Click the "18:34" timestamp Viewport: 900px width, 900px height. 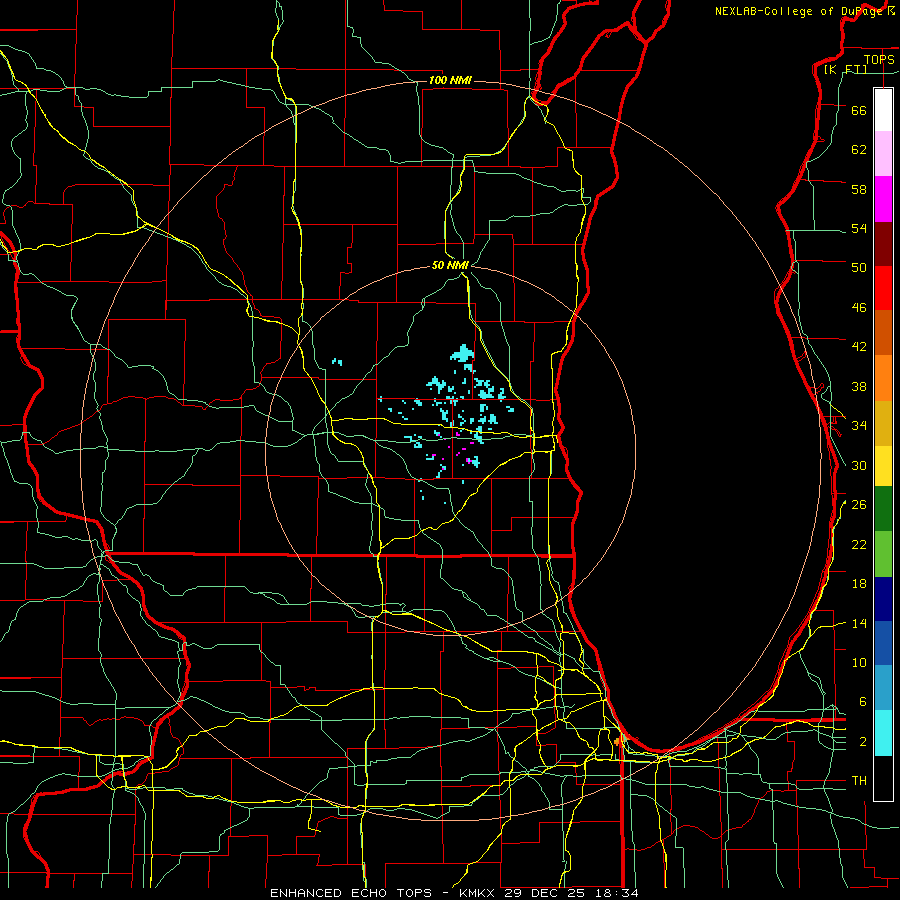tap(619, 893)
